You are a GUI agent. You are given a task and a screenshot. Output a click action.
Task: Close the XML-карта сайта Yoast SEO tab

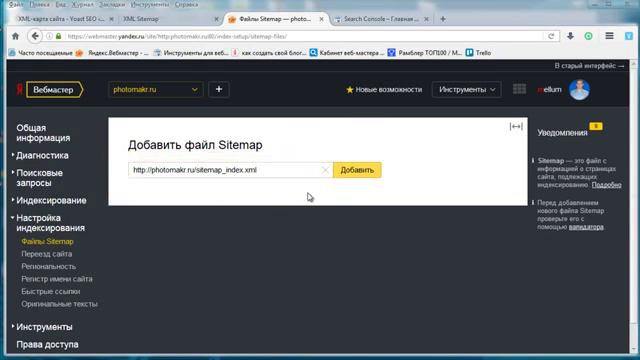pos(111,19)
